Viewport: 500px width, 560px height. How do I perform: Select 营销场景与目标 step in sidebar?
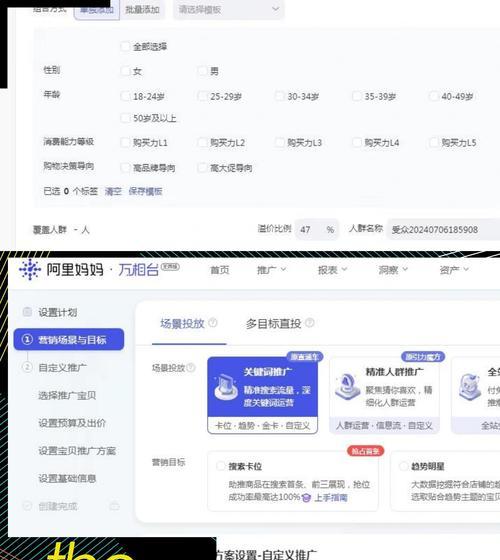(x=69, y=339)
